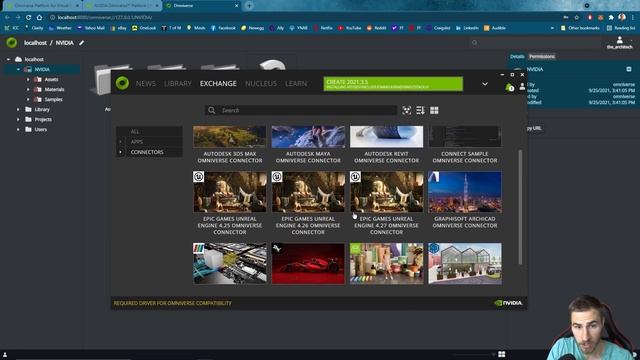The image size is (640, 360).
Task: Click the Nucleus web Omniverse logo
Action: pos(11,42)
